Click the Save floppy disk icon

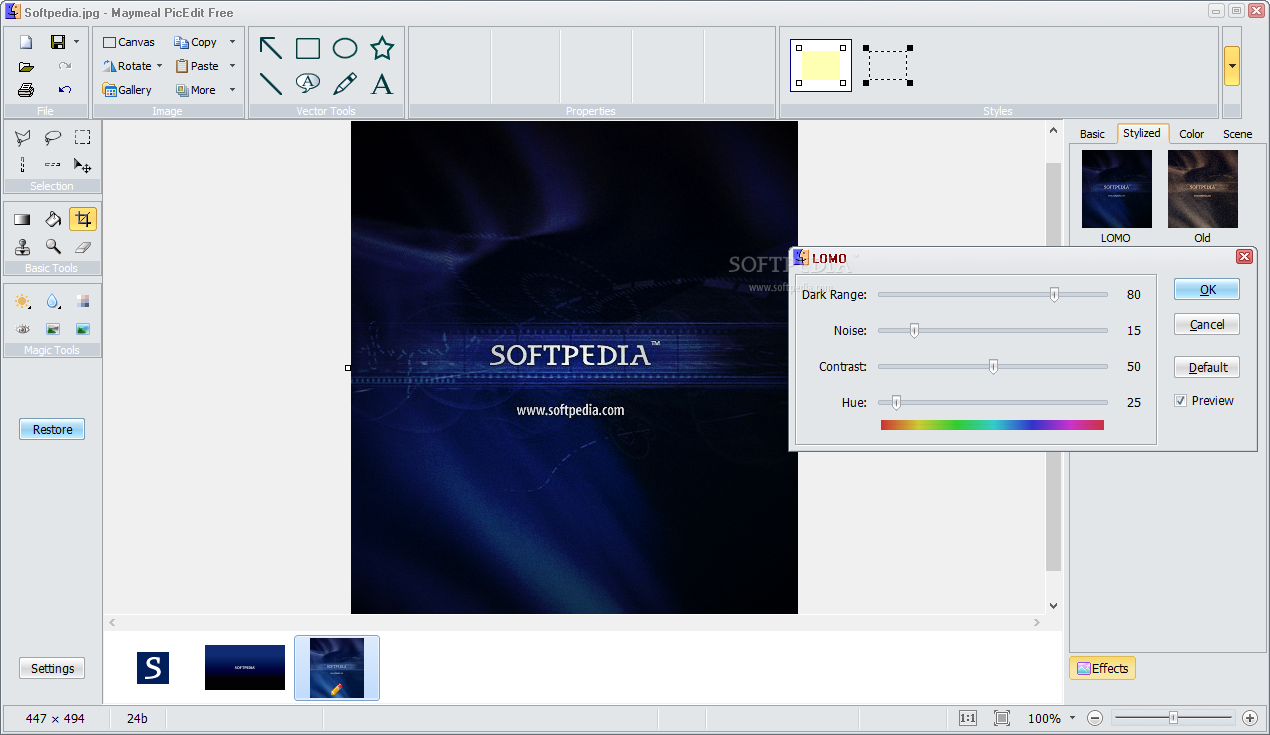pos(58,42)
